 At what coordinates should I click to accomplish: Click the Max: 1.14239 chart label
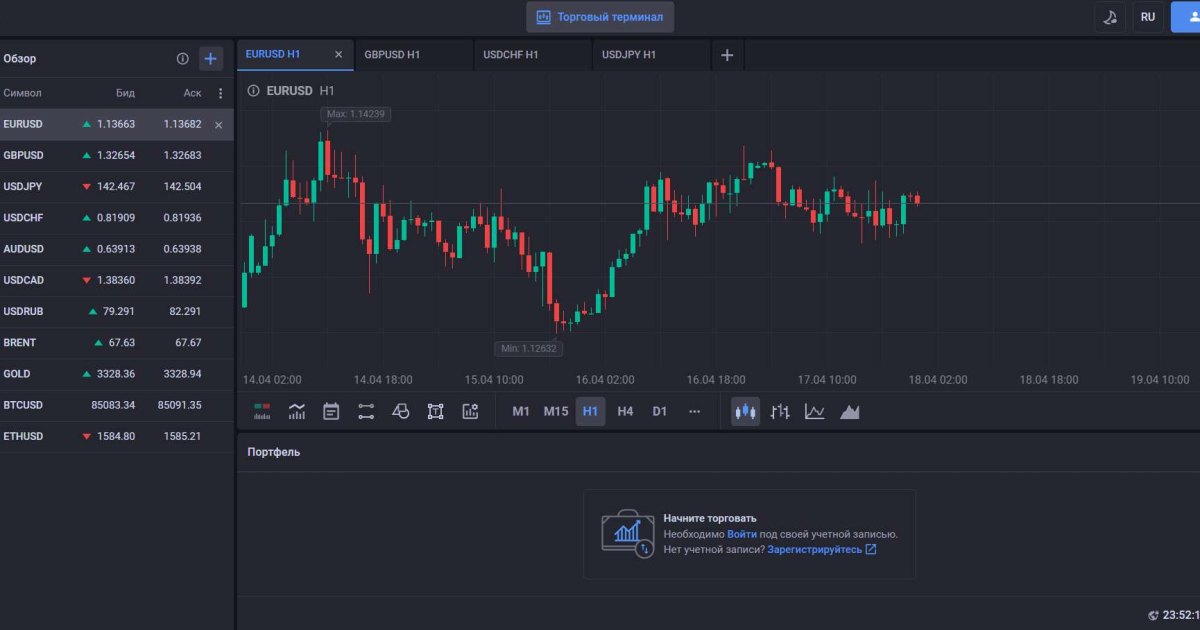pyautogui.click(x=355, y=114)
